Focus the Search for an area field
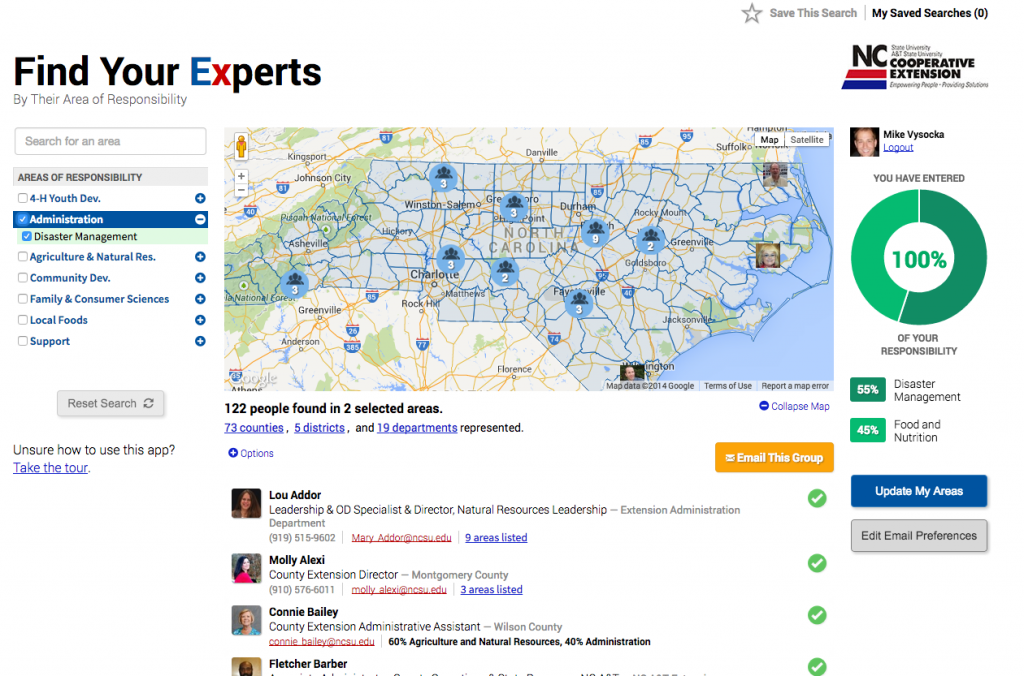This screenshot has width=1024, height=676. [110, 141]
